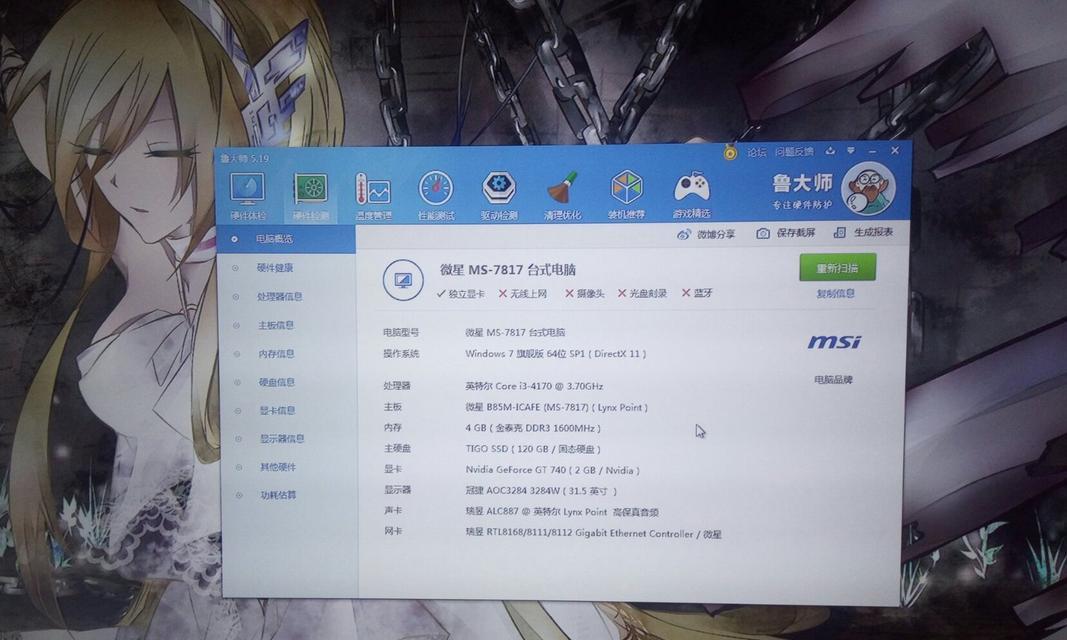1067x640 pixels.
Task: Close the 鲁大师 window
Action: pos(895,150)
